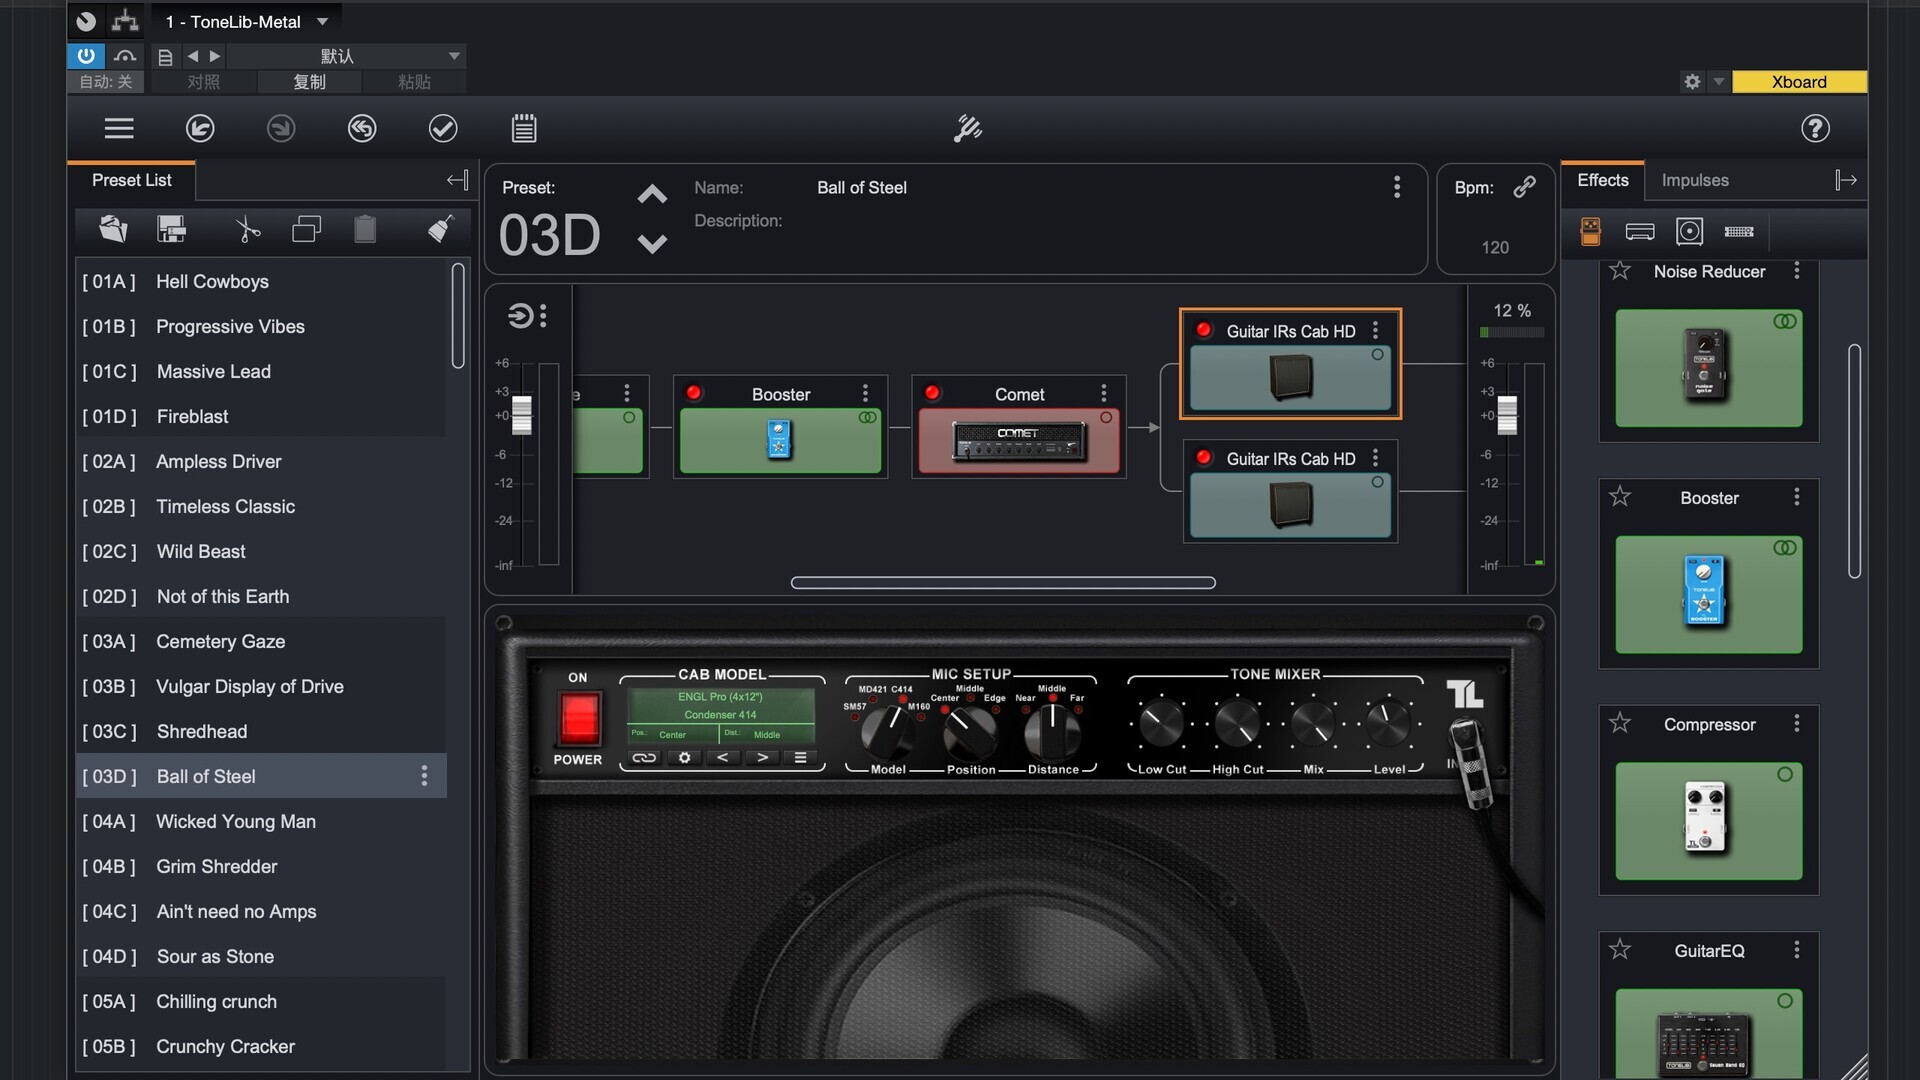Click the revert preset icon

point(362,128)
